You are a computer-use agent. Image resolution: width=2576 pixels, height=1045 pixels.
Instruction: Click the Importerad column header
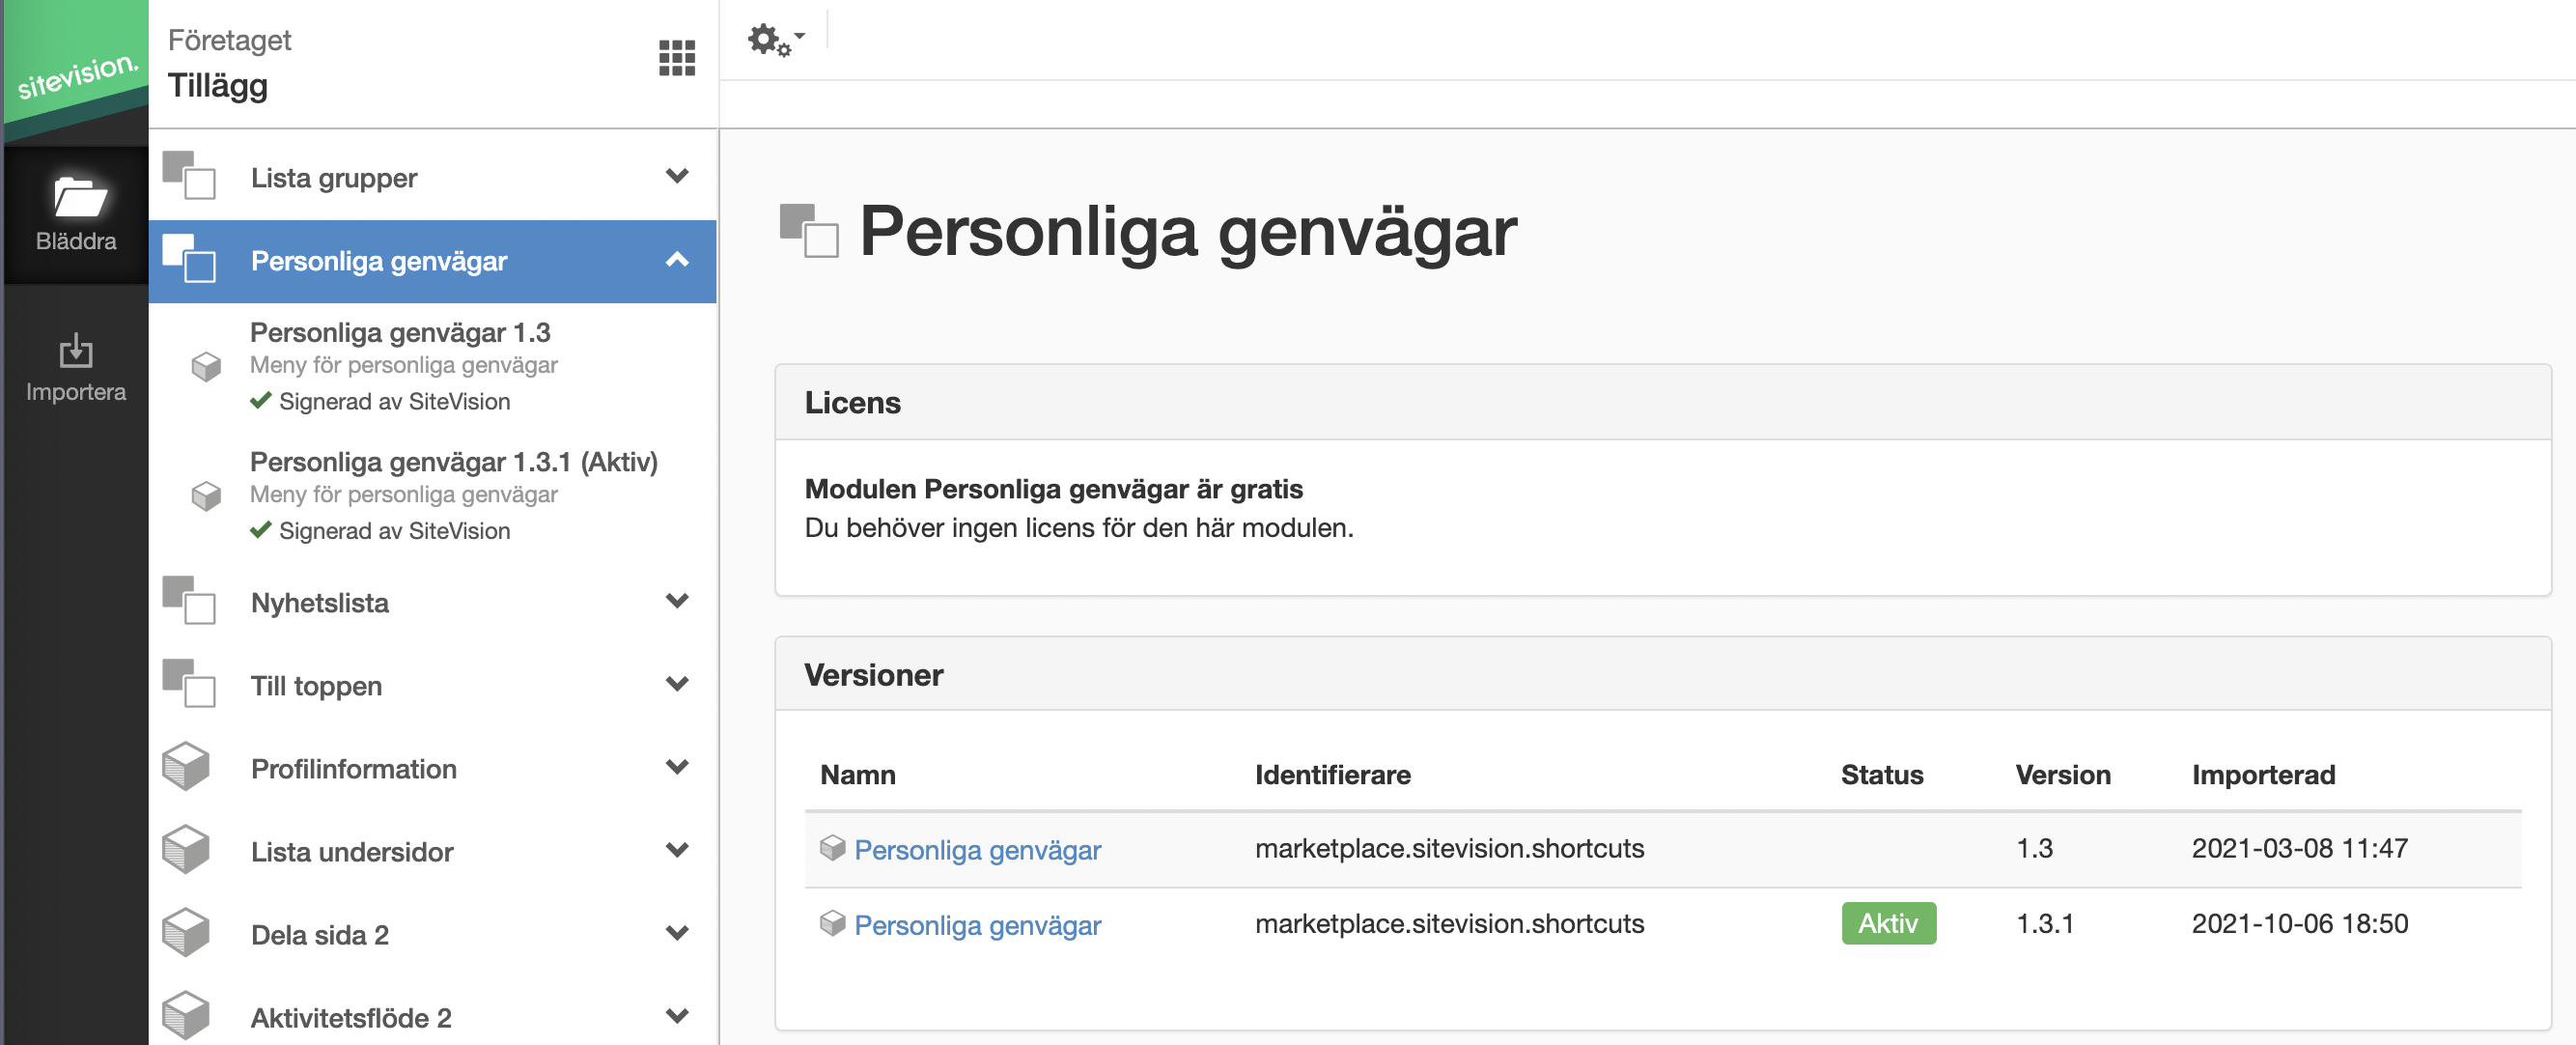[2264, 775]
